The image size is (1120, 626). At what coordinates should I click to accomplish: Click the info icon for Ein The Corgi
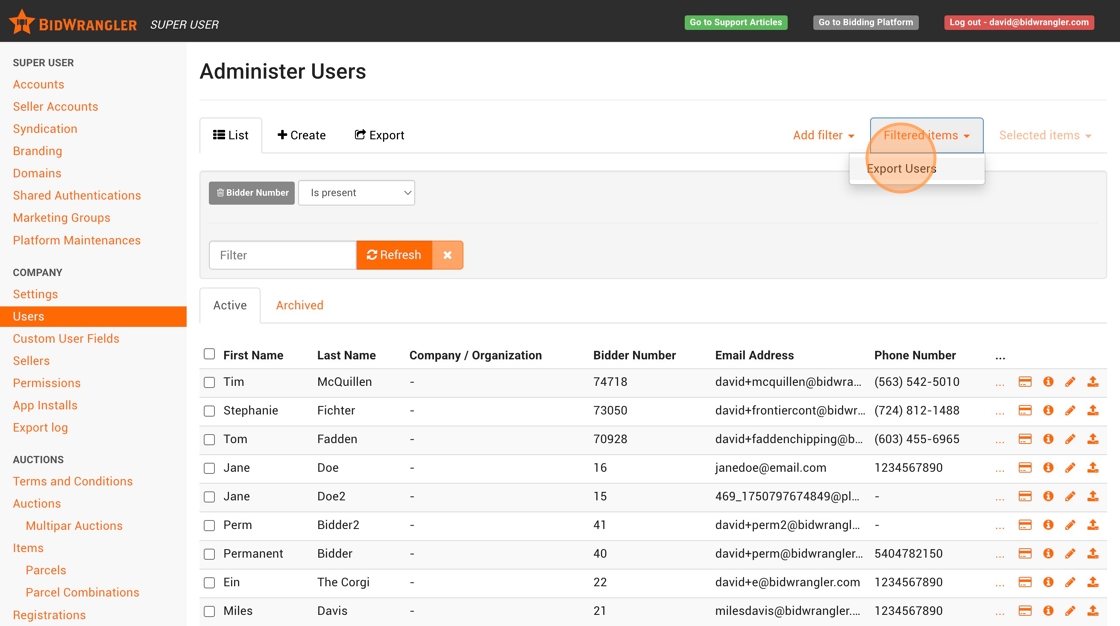click(x=1048, y=582)
